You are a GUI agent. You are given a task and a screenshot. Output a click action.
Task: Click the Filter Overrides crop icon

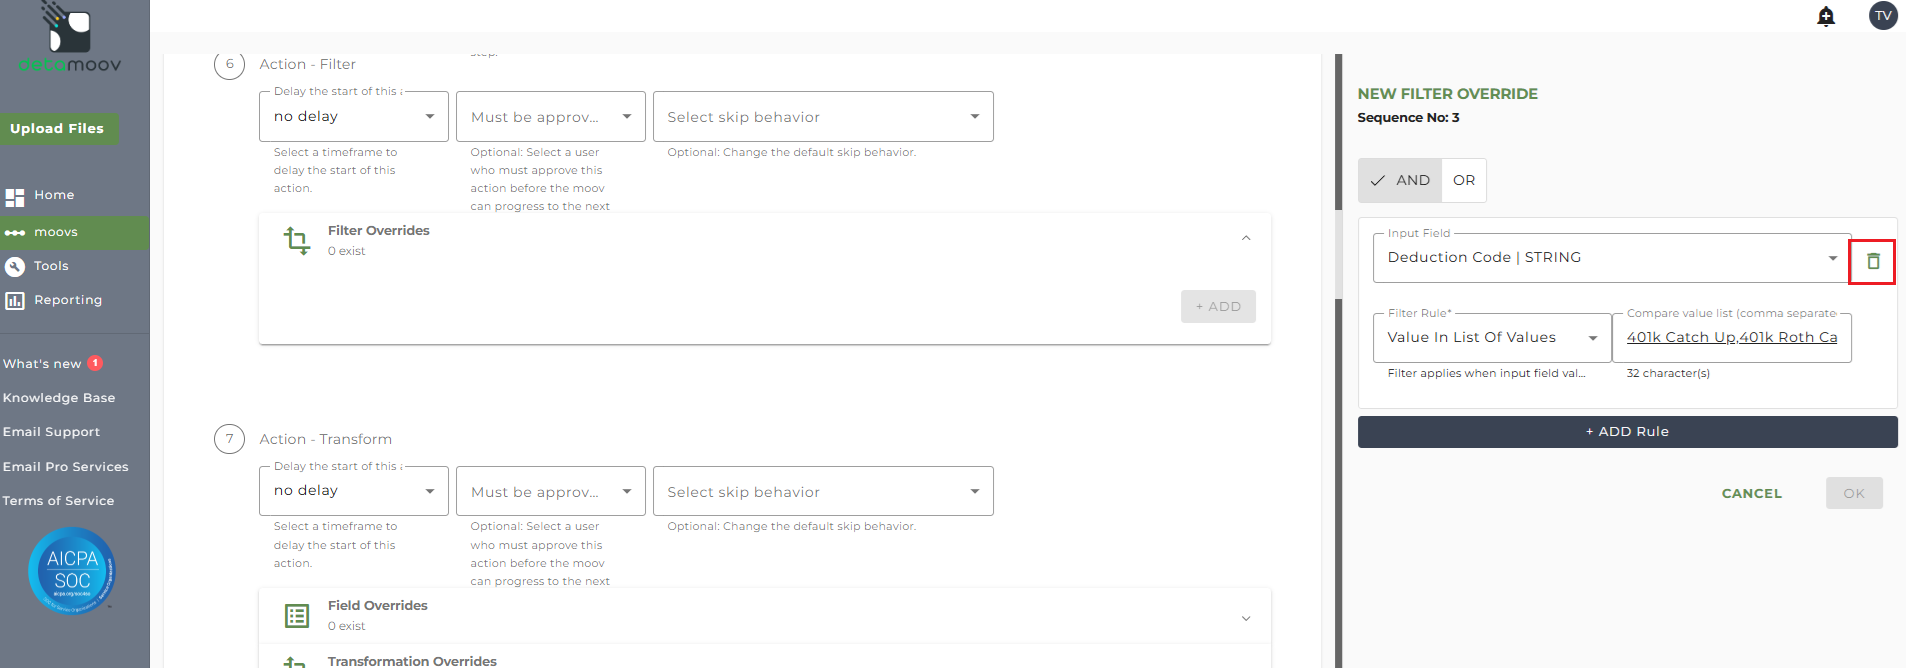tap(297, 240)
